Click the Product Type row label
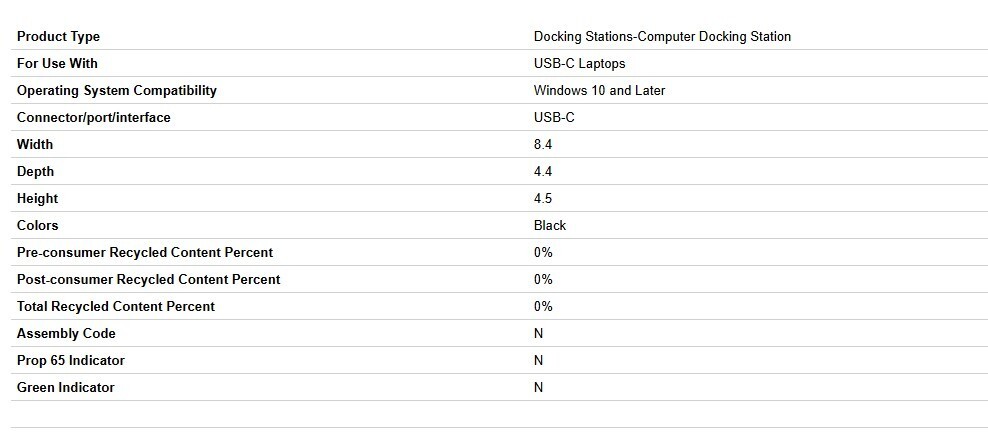 coord(58,37)
